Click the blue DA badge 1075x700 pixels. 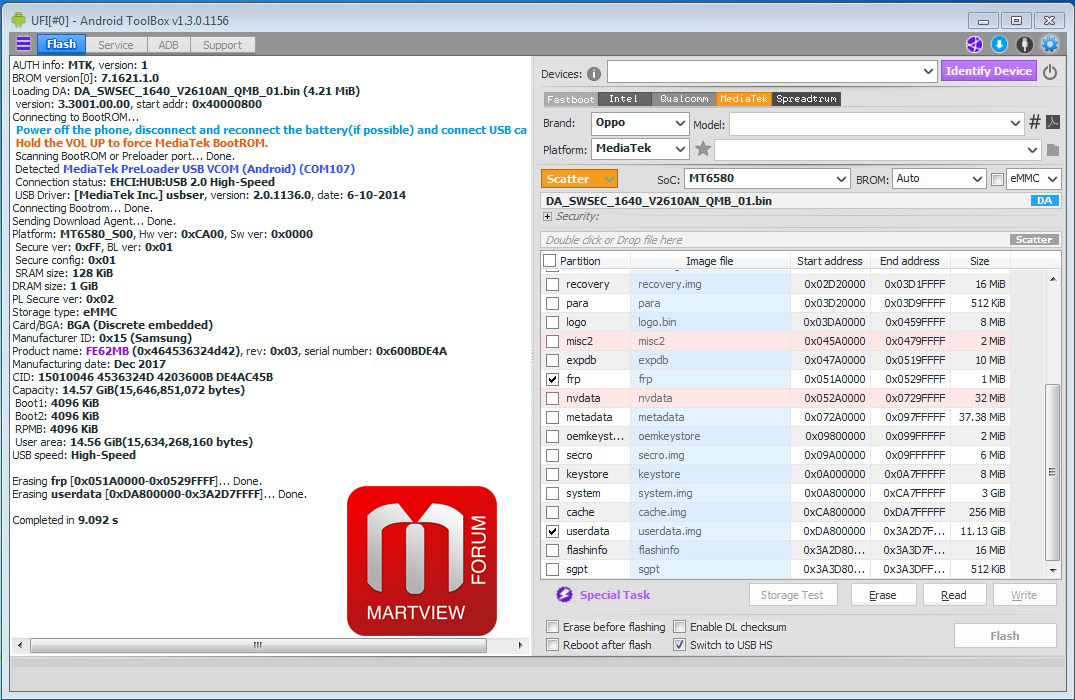pyautogui.click(x=1044, y=201)
